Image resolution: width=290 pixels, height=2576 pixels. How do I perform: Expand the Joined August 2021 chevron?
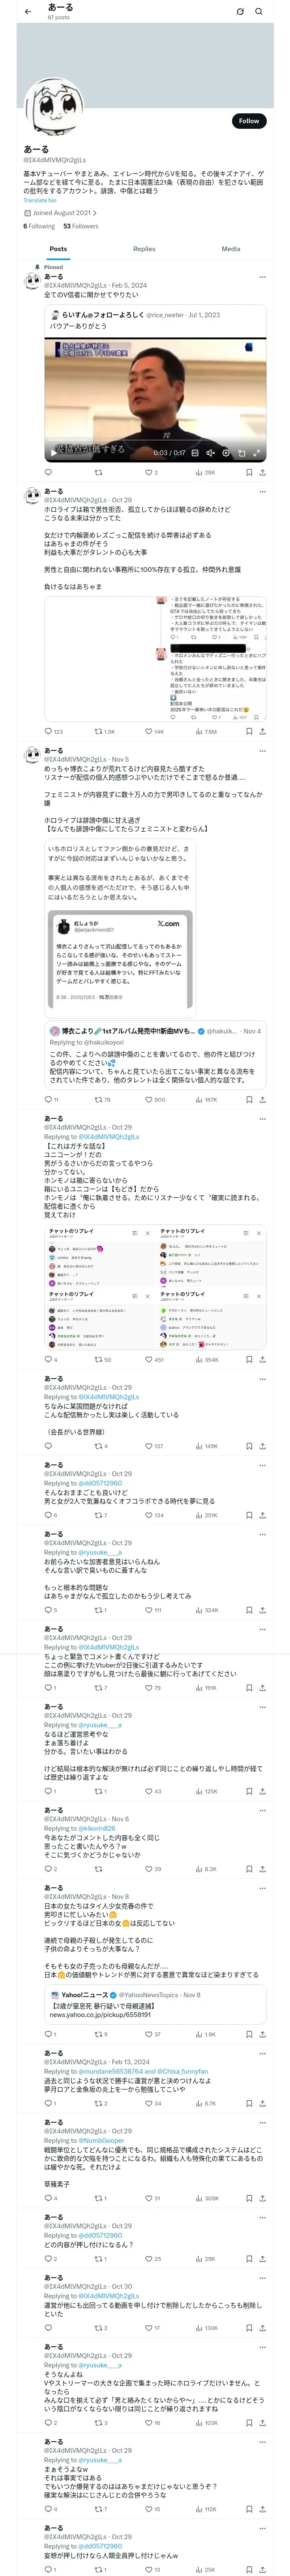click(x=96, y=213)
